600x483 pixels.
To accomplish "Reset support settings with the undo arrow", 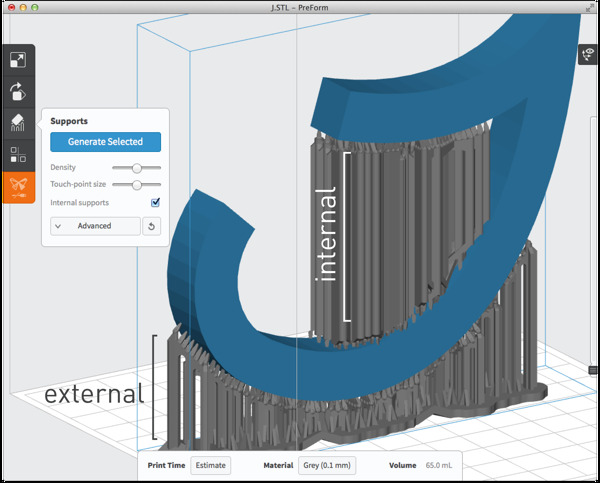I will coord(152,226).
